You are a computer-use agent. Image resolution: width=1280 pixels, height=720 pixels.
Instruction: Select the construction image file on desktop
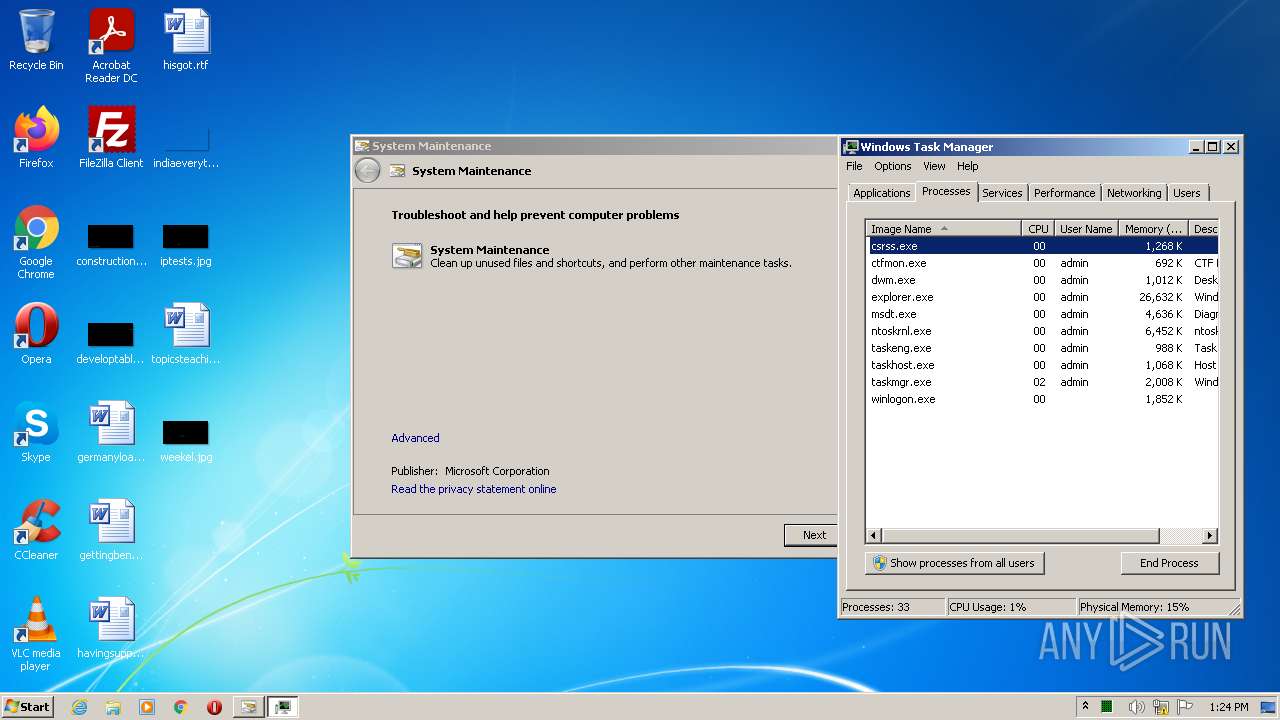coord(111,245)
